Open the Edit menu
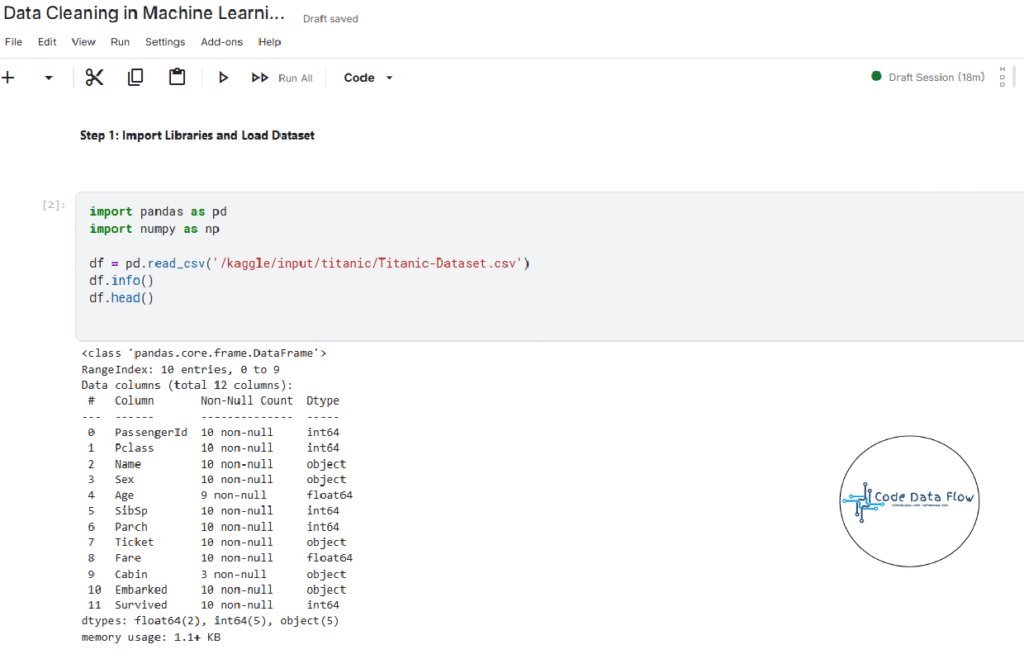 [x=47, y=42]
